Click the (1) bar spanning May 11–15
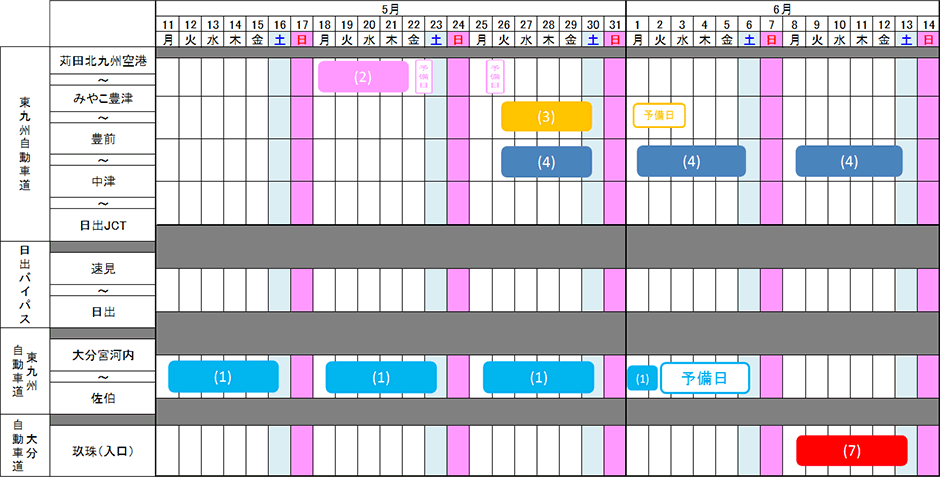The height and width of the screenshot is (477, 940). point(223,376)
